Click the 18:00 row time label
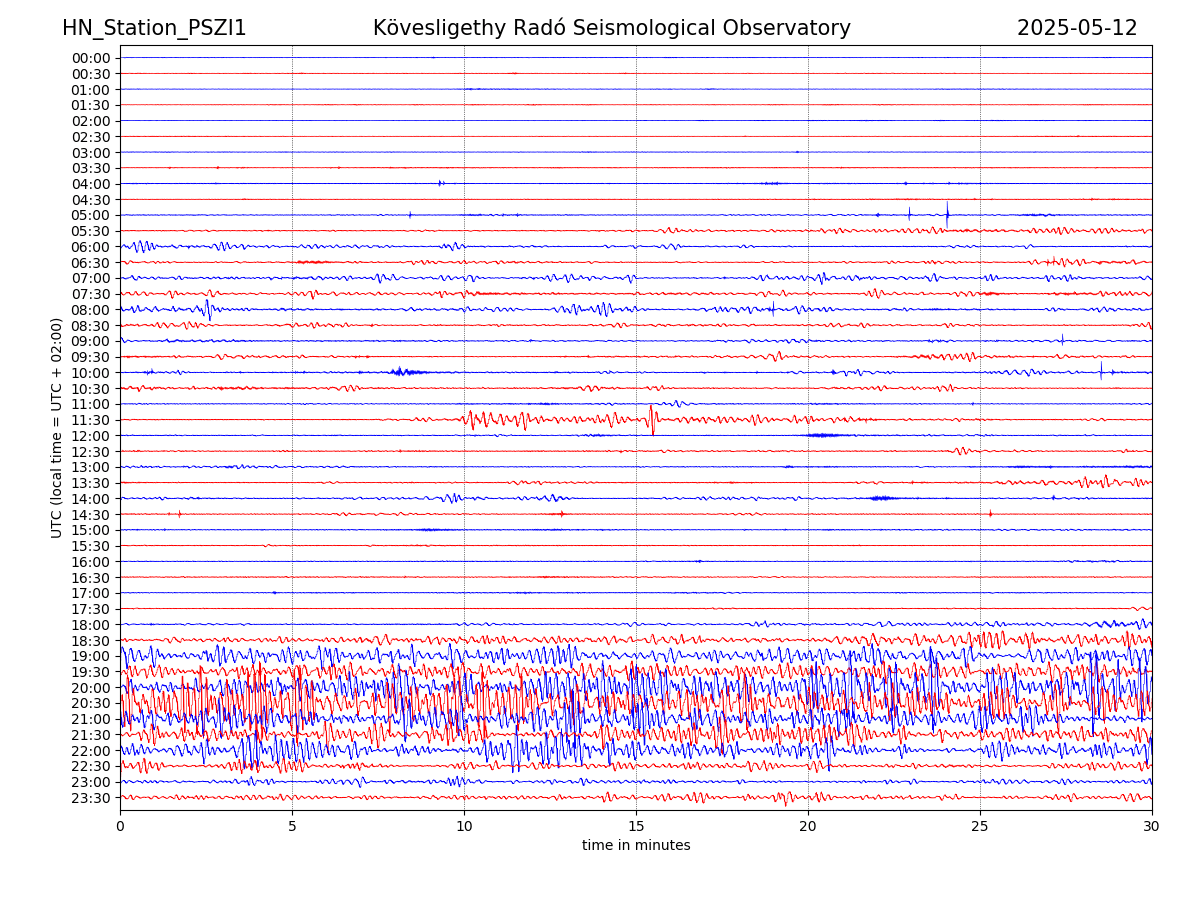 tap(91, 625)
